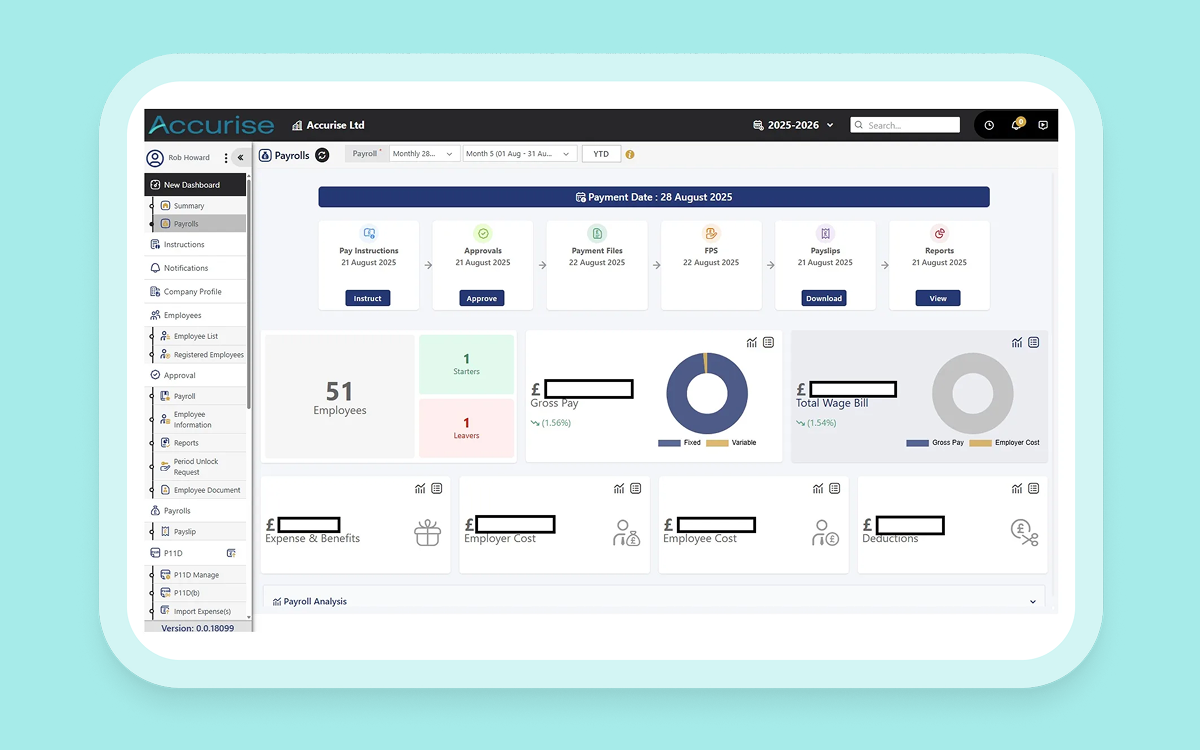This screenshot has height=750, width=1200.
Task: Click the table icon on Total Wage Bill card
Action: coord(1035,341)
